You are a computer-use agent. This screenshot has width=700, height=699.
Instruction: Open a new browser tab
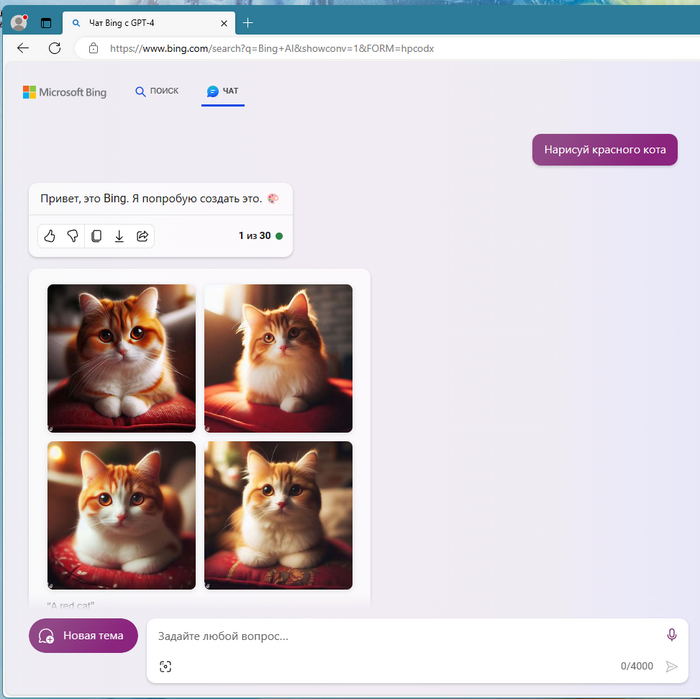tap(248, 23)
